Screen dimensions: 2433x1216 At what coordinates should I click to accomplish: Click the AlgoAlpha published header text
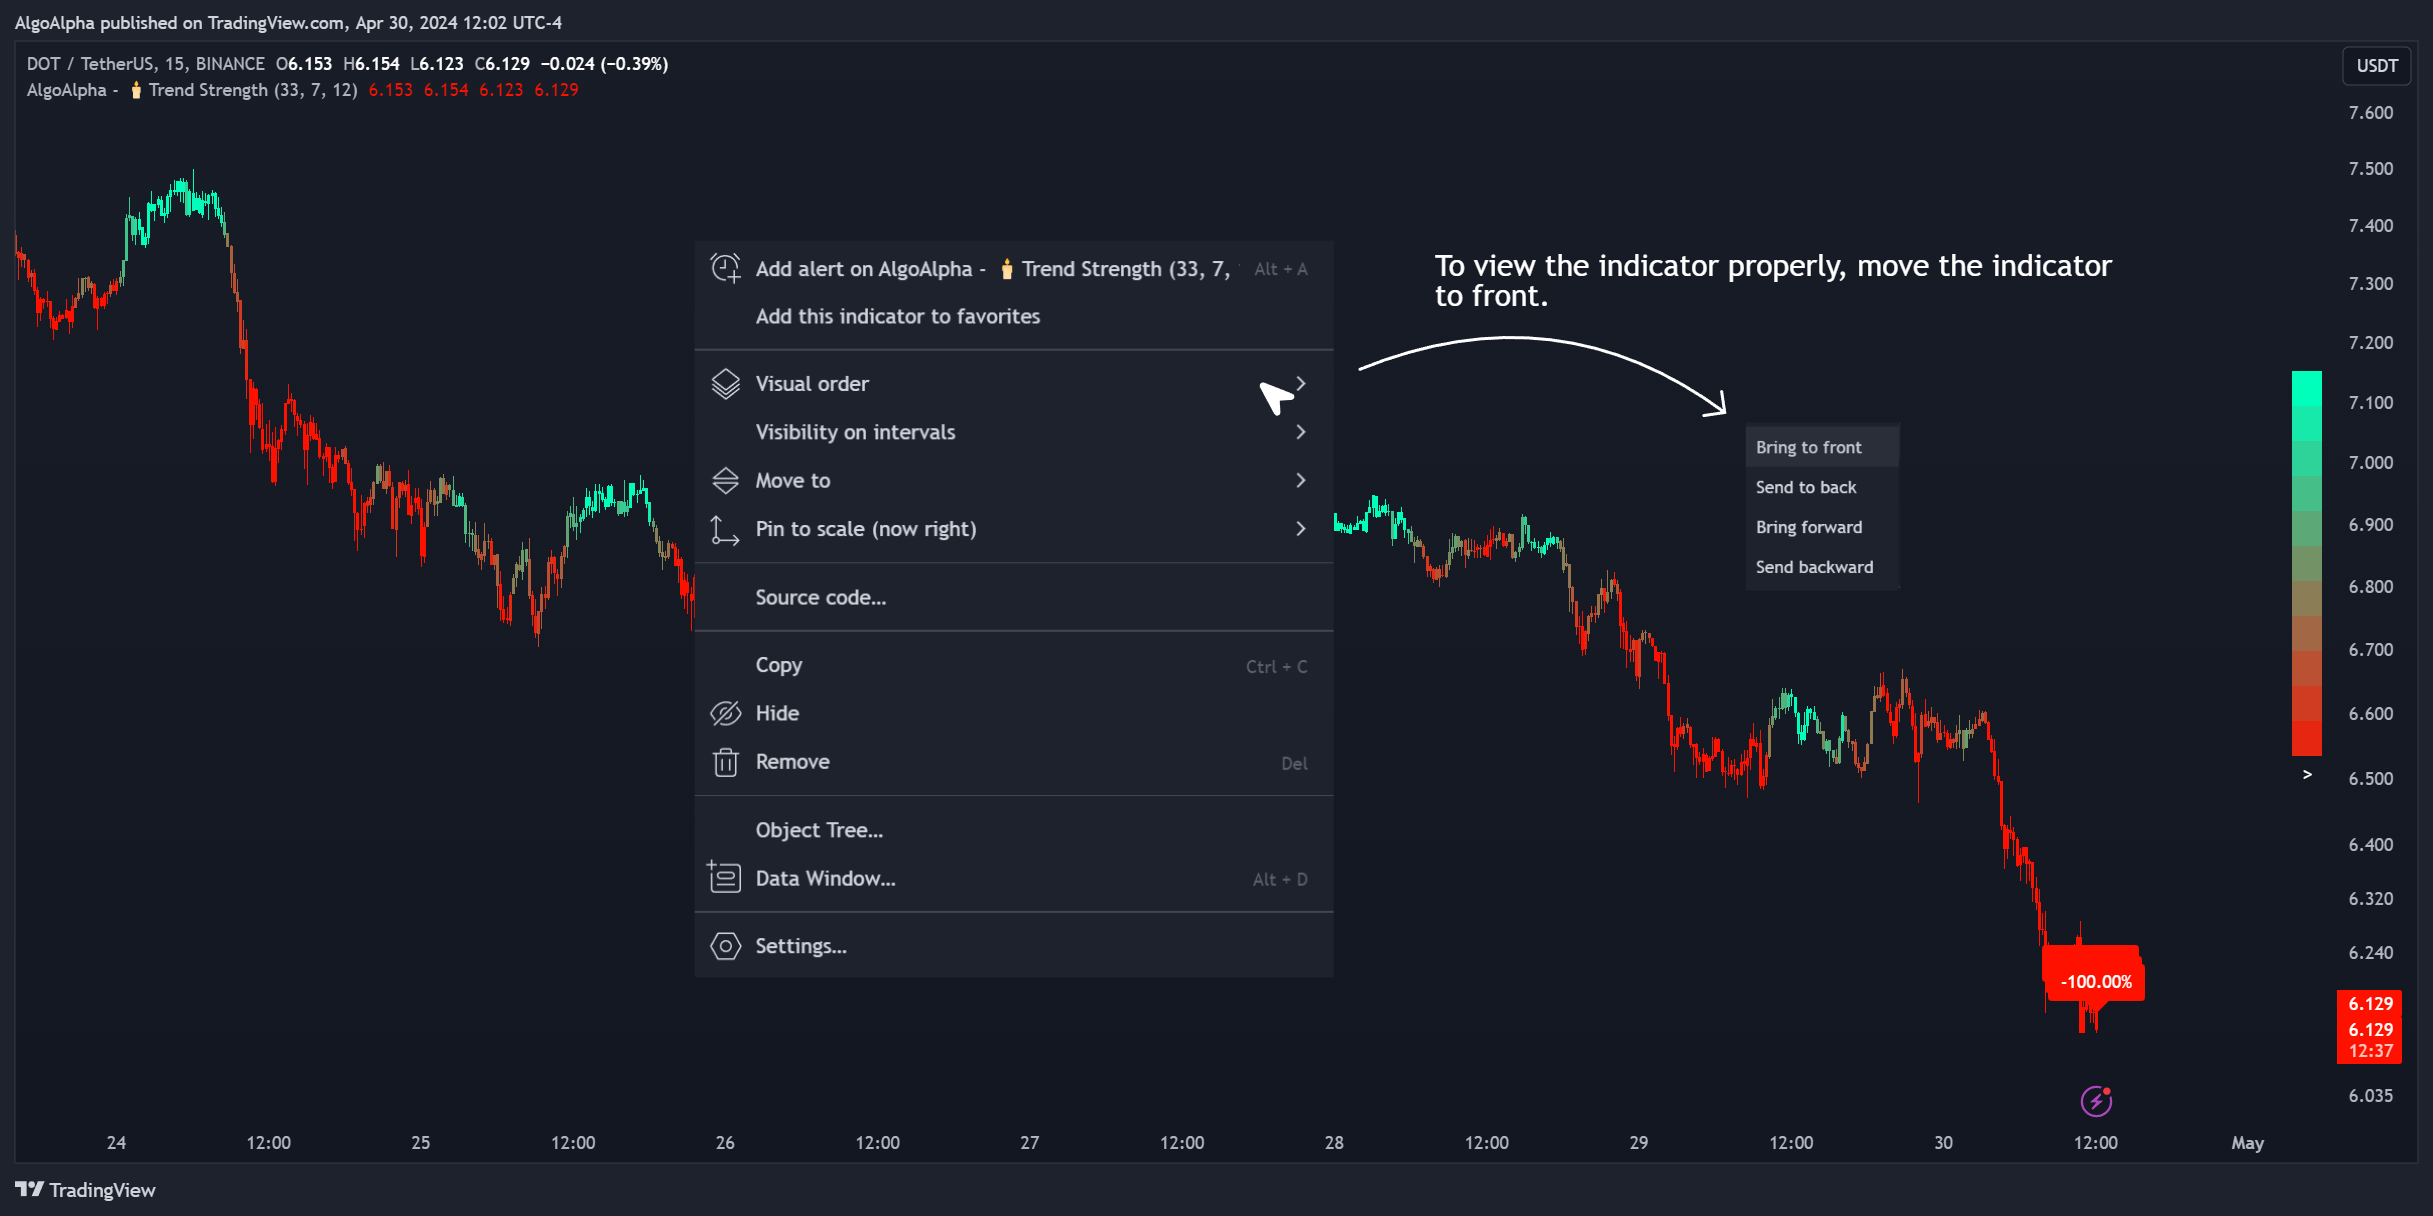tap(288, 22)
